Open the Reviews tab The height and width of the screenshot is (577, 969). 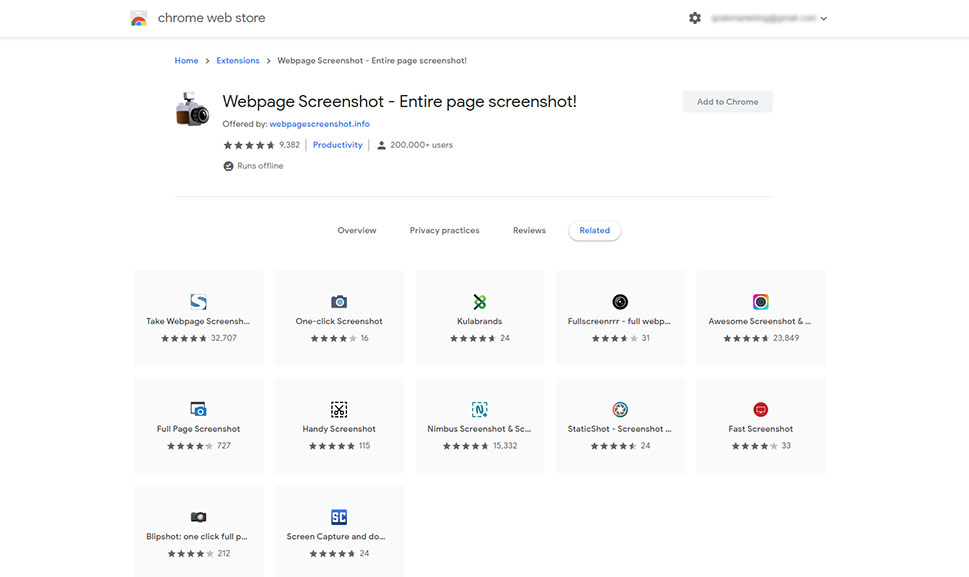coord(529,230)
